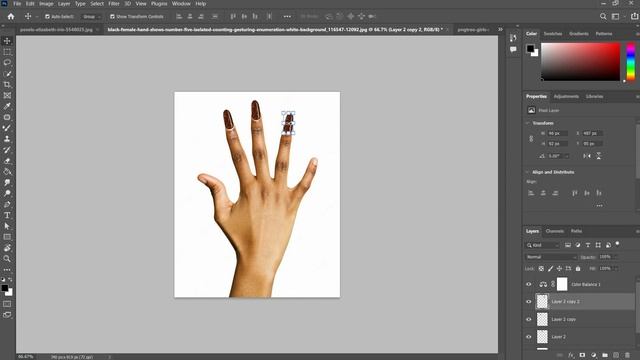
Task: Select the Eraser tool
Action: 7,161
